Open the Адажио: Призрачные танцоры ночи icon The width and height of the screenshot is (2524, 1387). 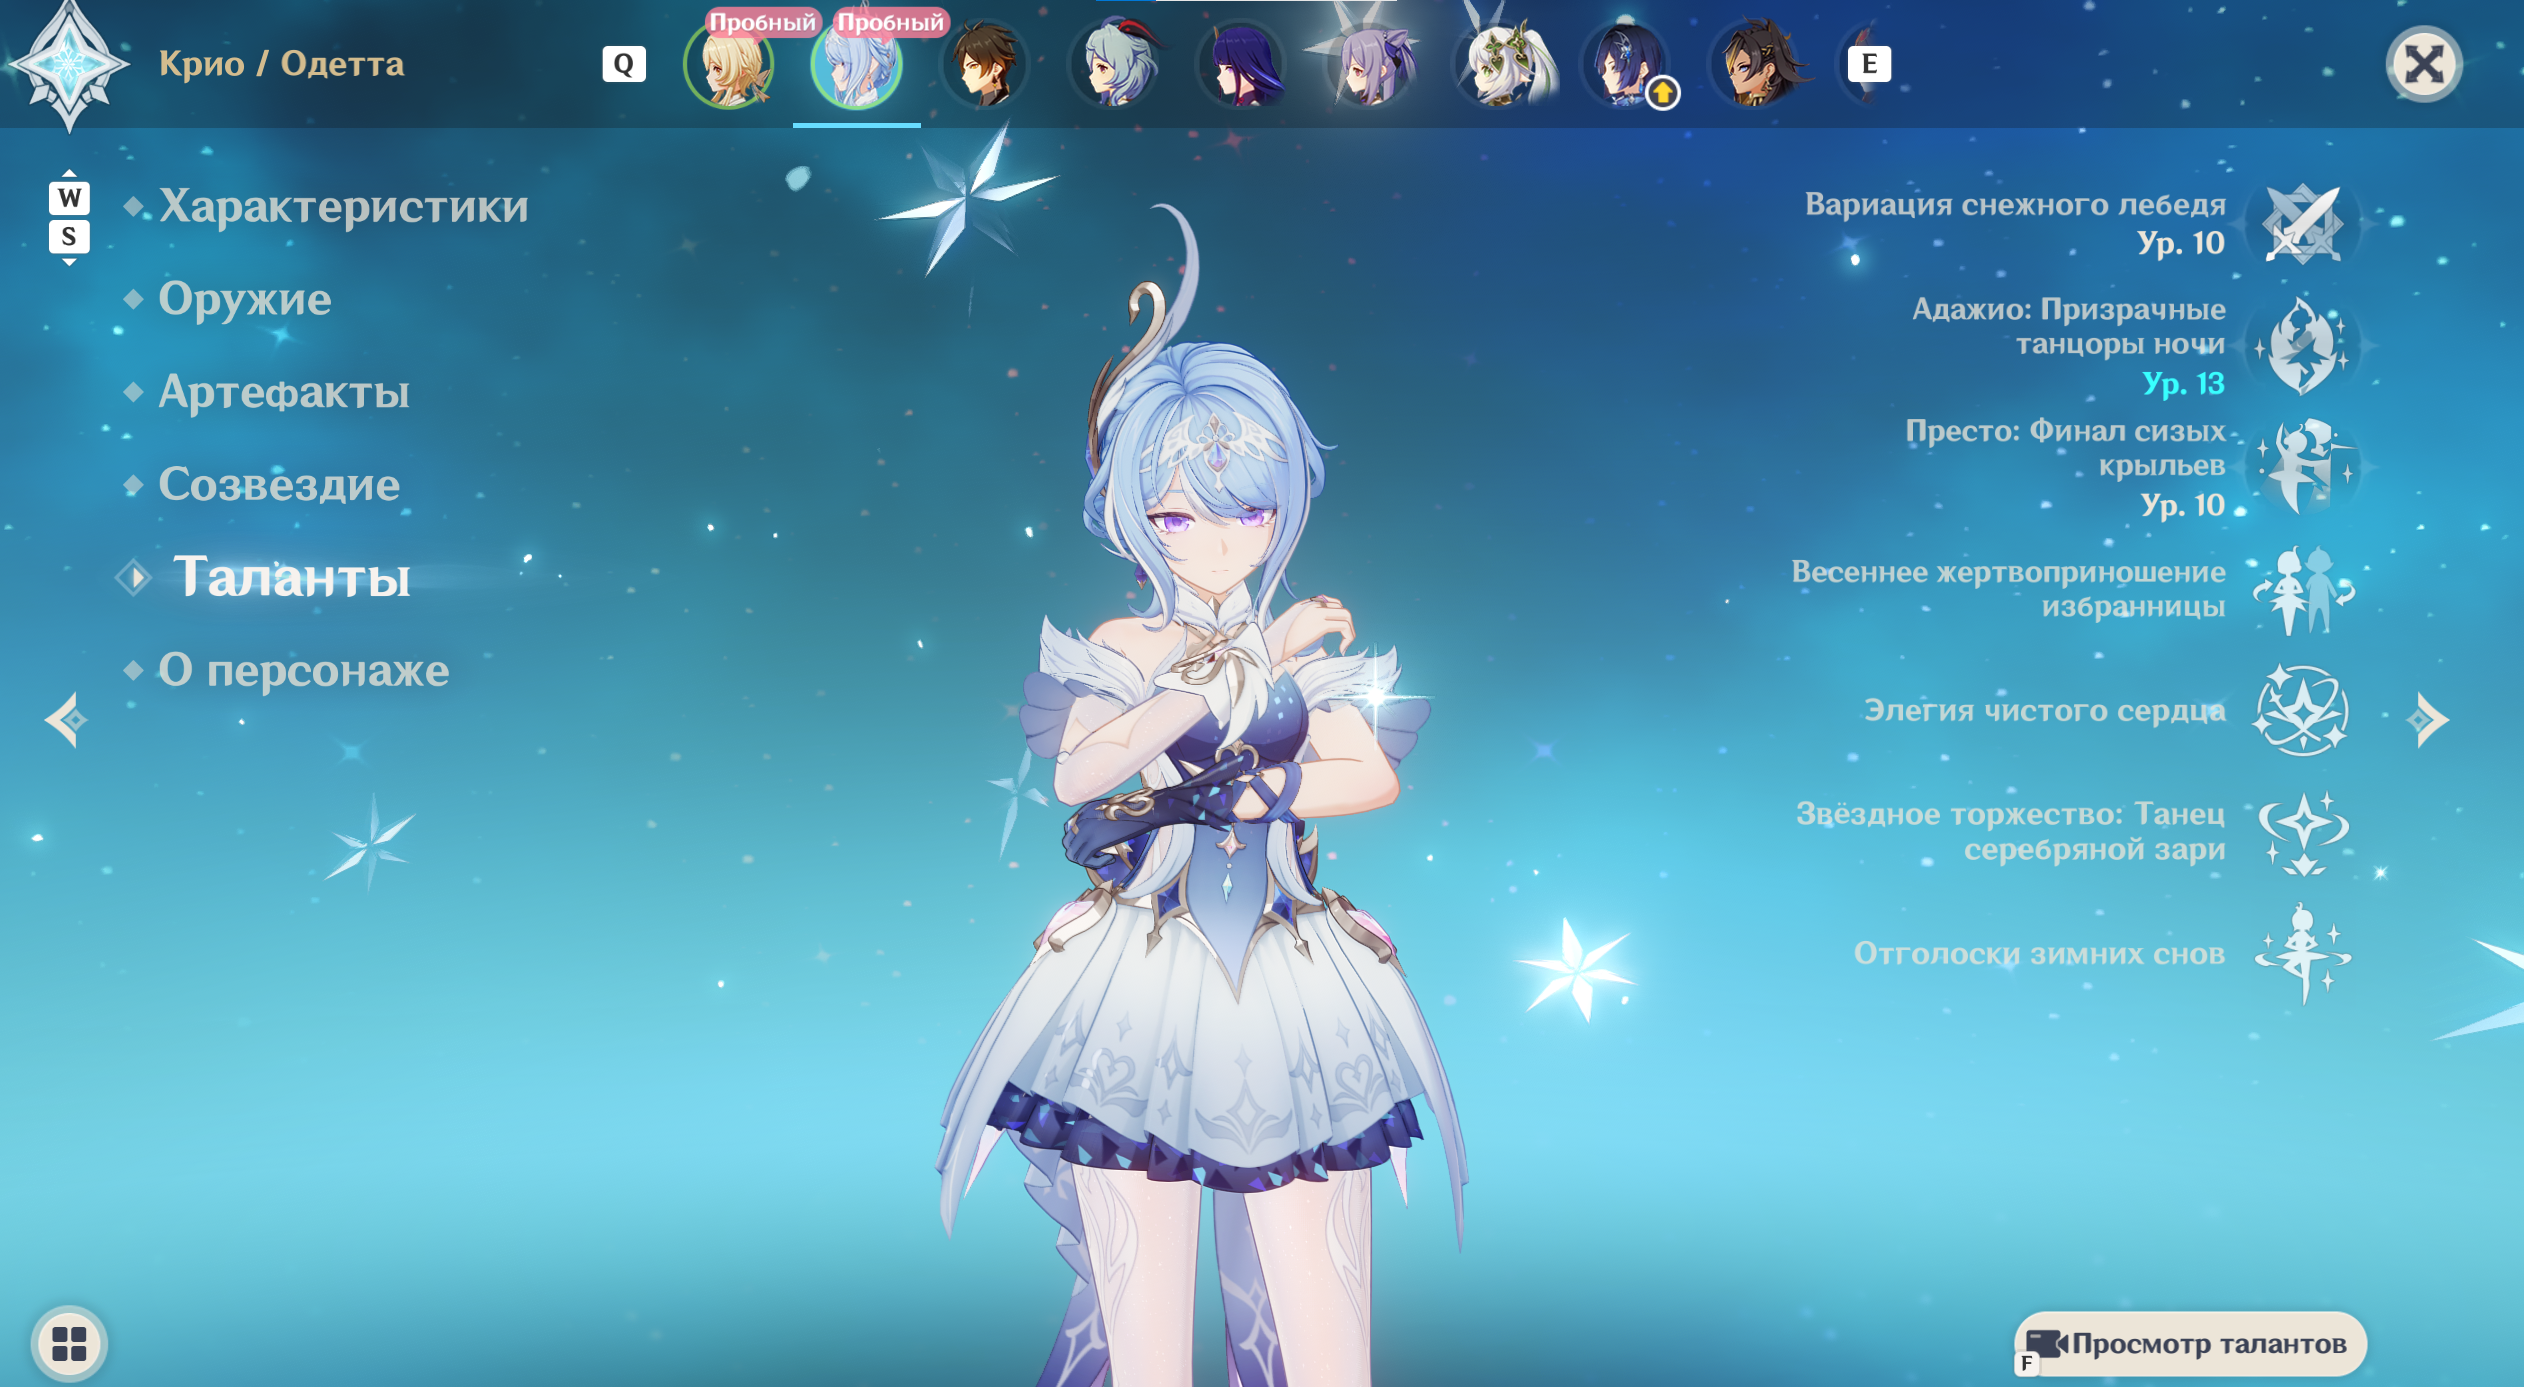point(2302,346)
